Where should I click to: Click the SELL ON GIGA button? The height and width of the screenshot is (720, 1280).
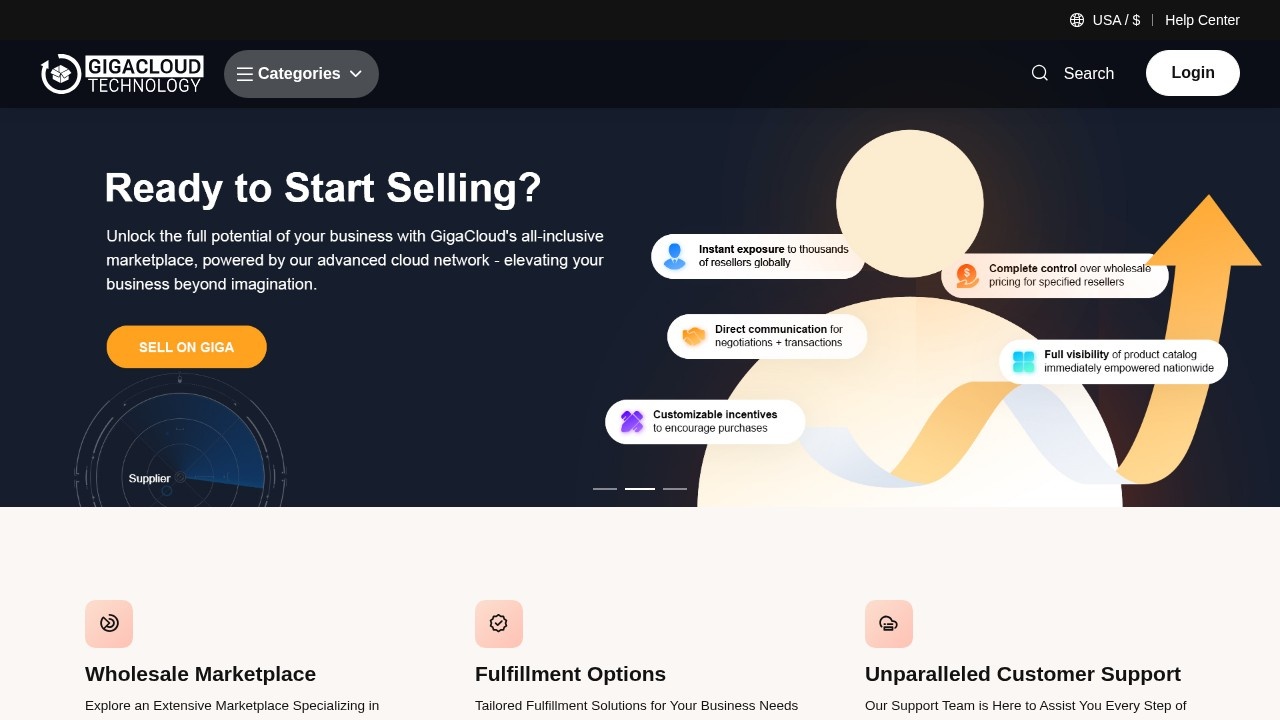[x=187, y=347]
